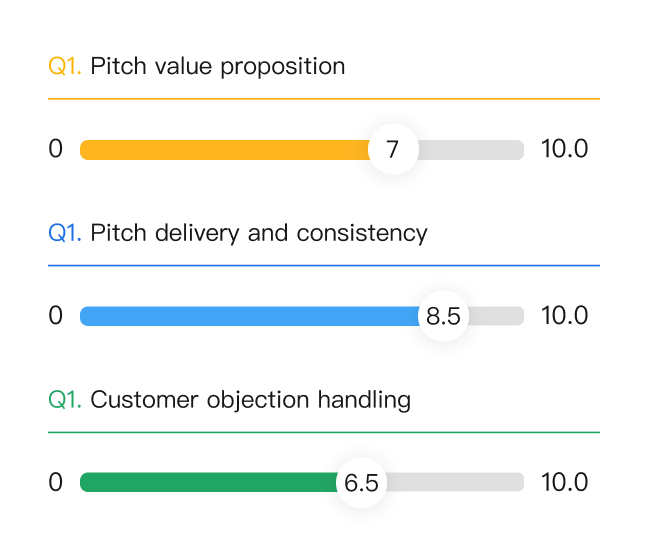Click the slider handle showing 7

[x=393, y=150]
